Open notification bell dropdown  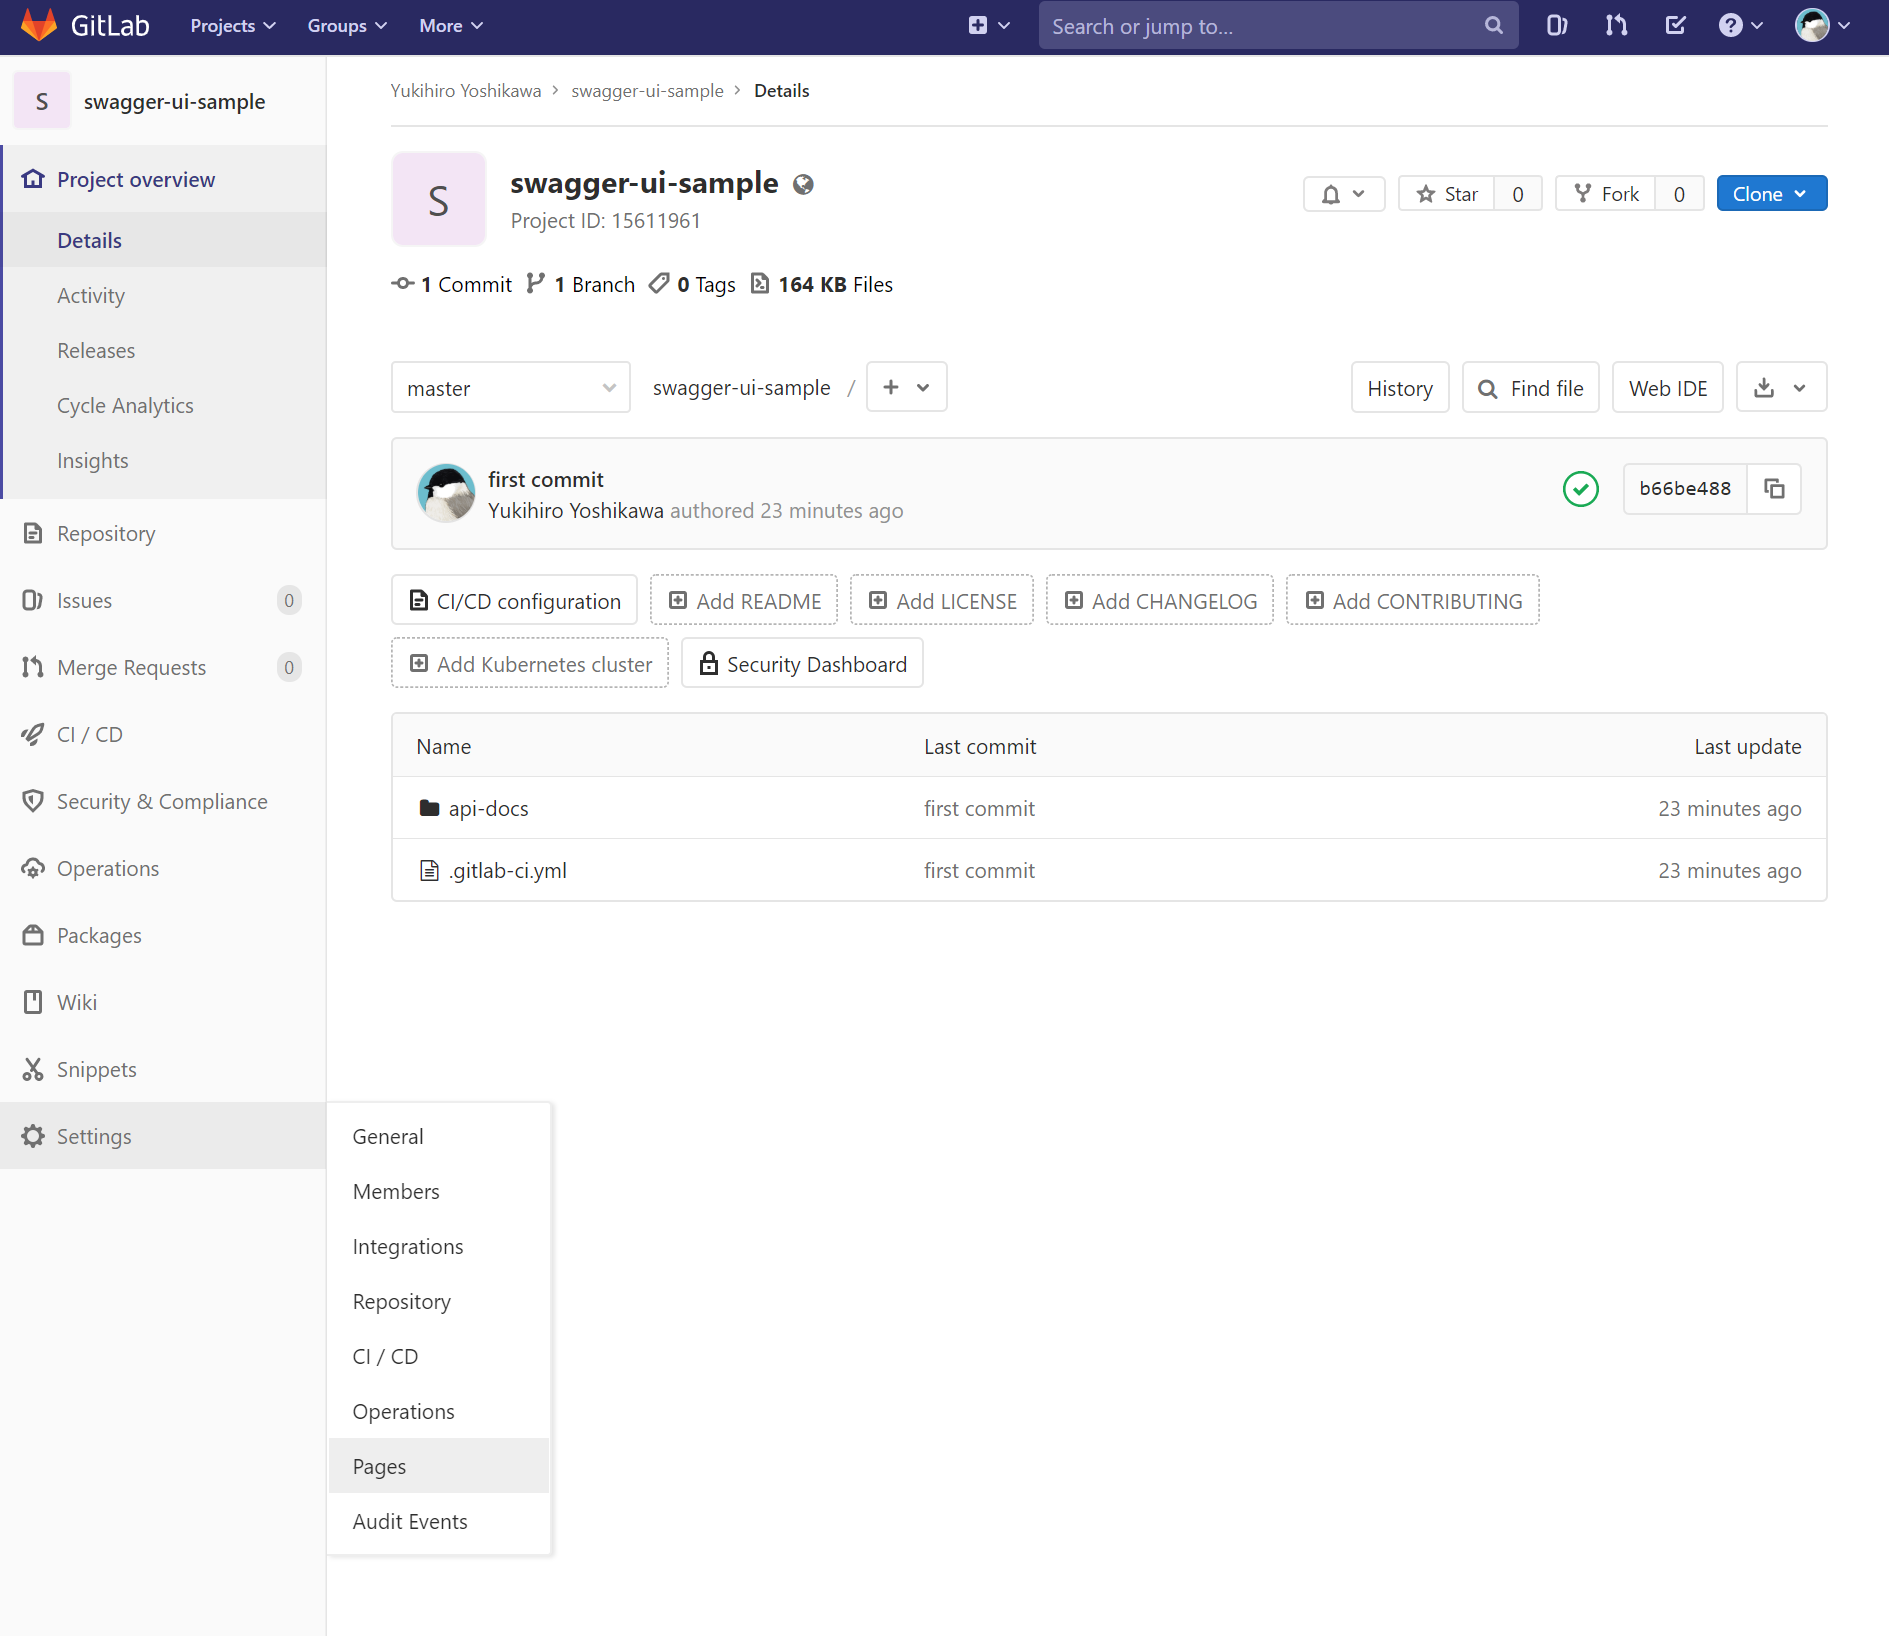[1344, 194]
